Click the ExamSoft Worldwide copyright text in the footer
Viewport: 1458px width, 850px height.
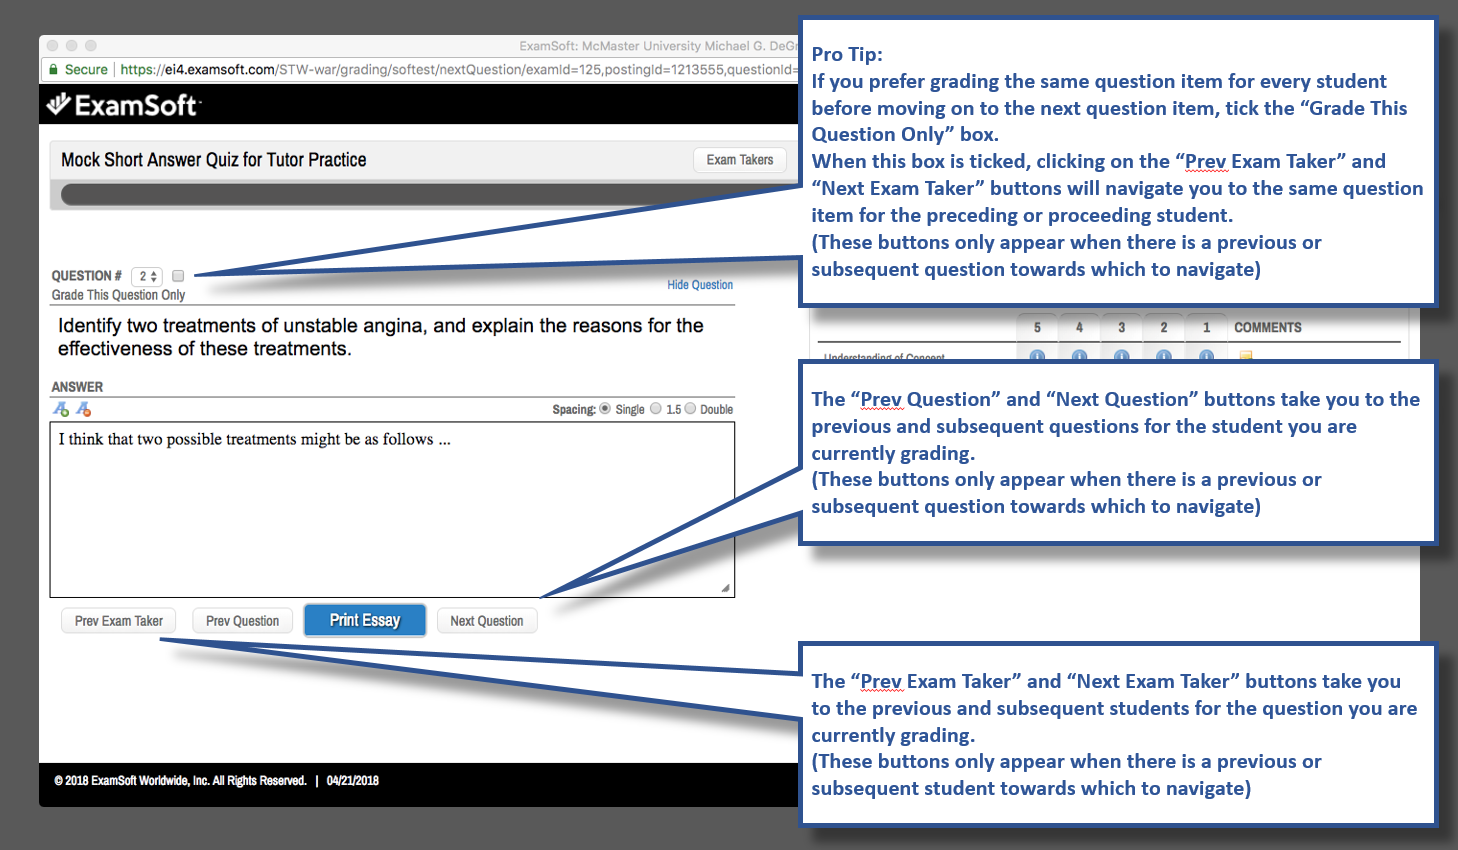pyautogui.click(x=180, y=781)
